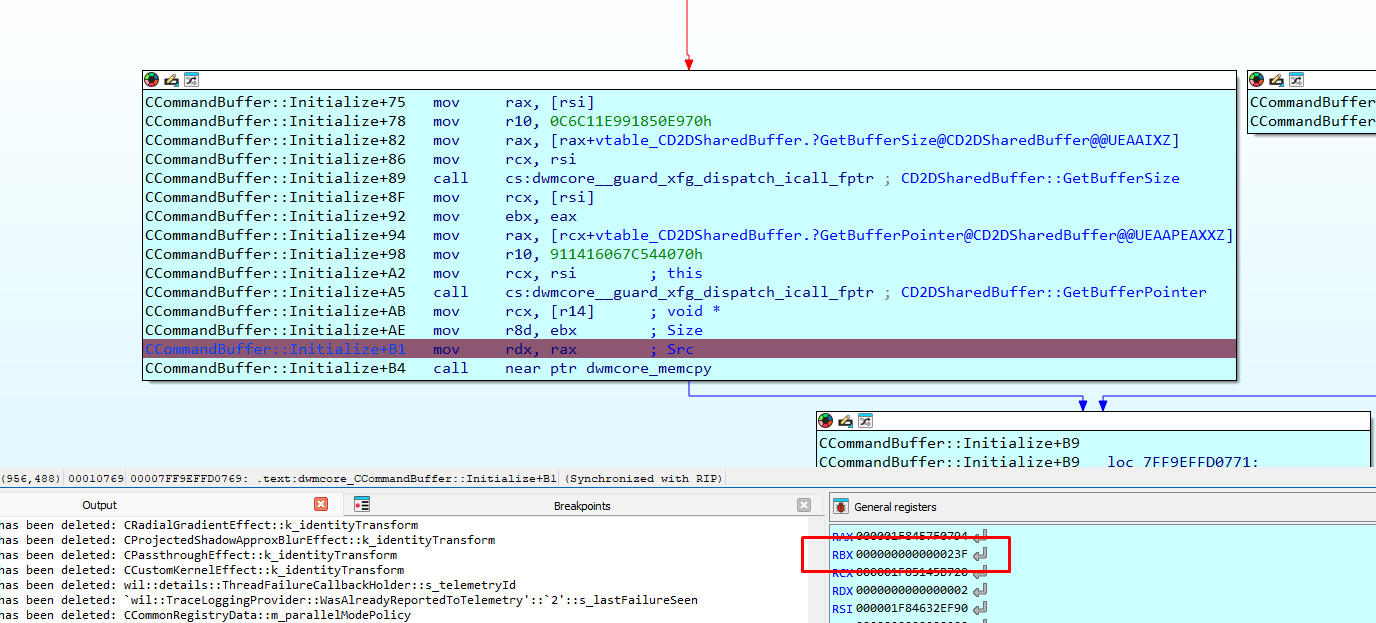This screenshot has width=1376, height=623.
Task: Select the 'mov ebx, eax' instruction line
Action: coord(689,216)
